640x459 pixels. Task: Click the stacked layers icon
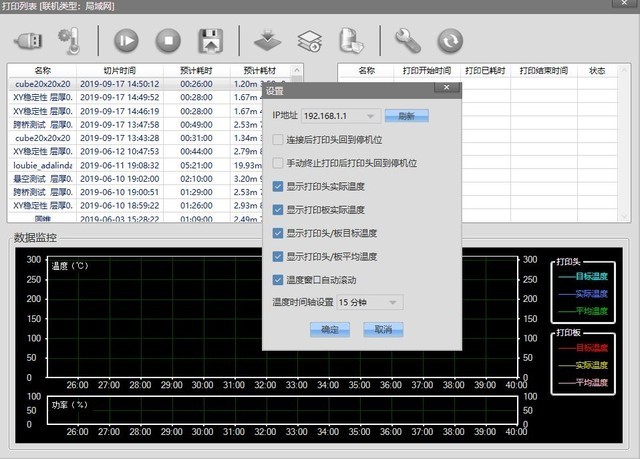pos(309,41)
